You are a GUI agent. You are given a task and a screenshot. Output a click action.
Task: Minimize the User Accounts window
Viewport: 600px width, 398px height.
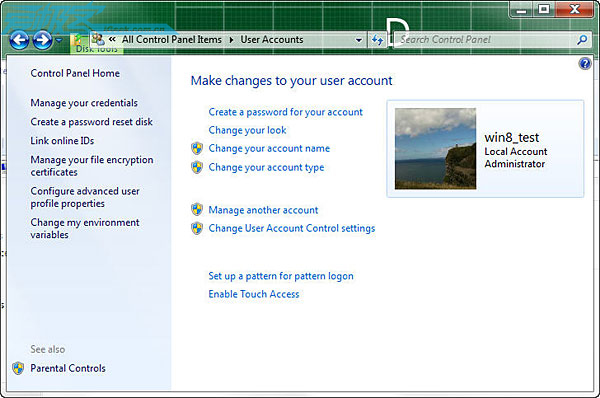tap(522, 10)
